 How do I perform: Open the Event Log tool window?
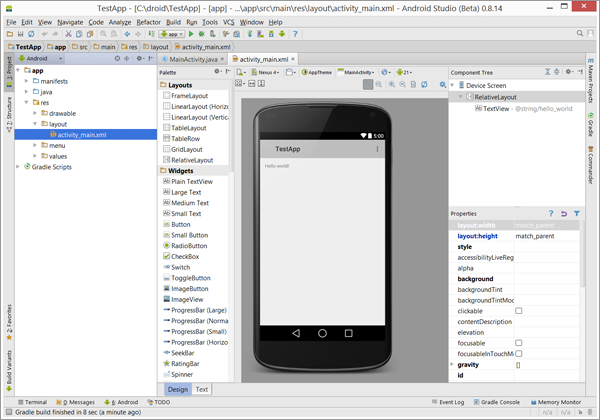(448, 402)
